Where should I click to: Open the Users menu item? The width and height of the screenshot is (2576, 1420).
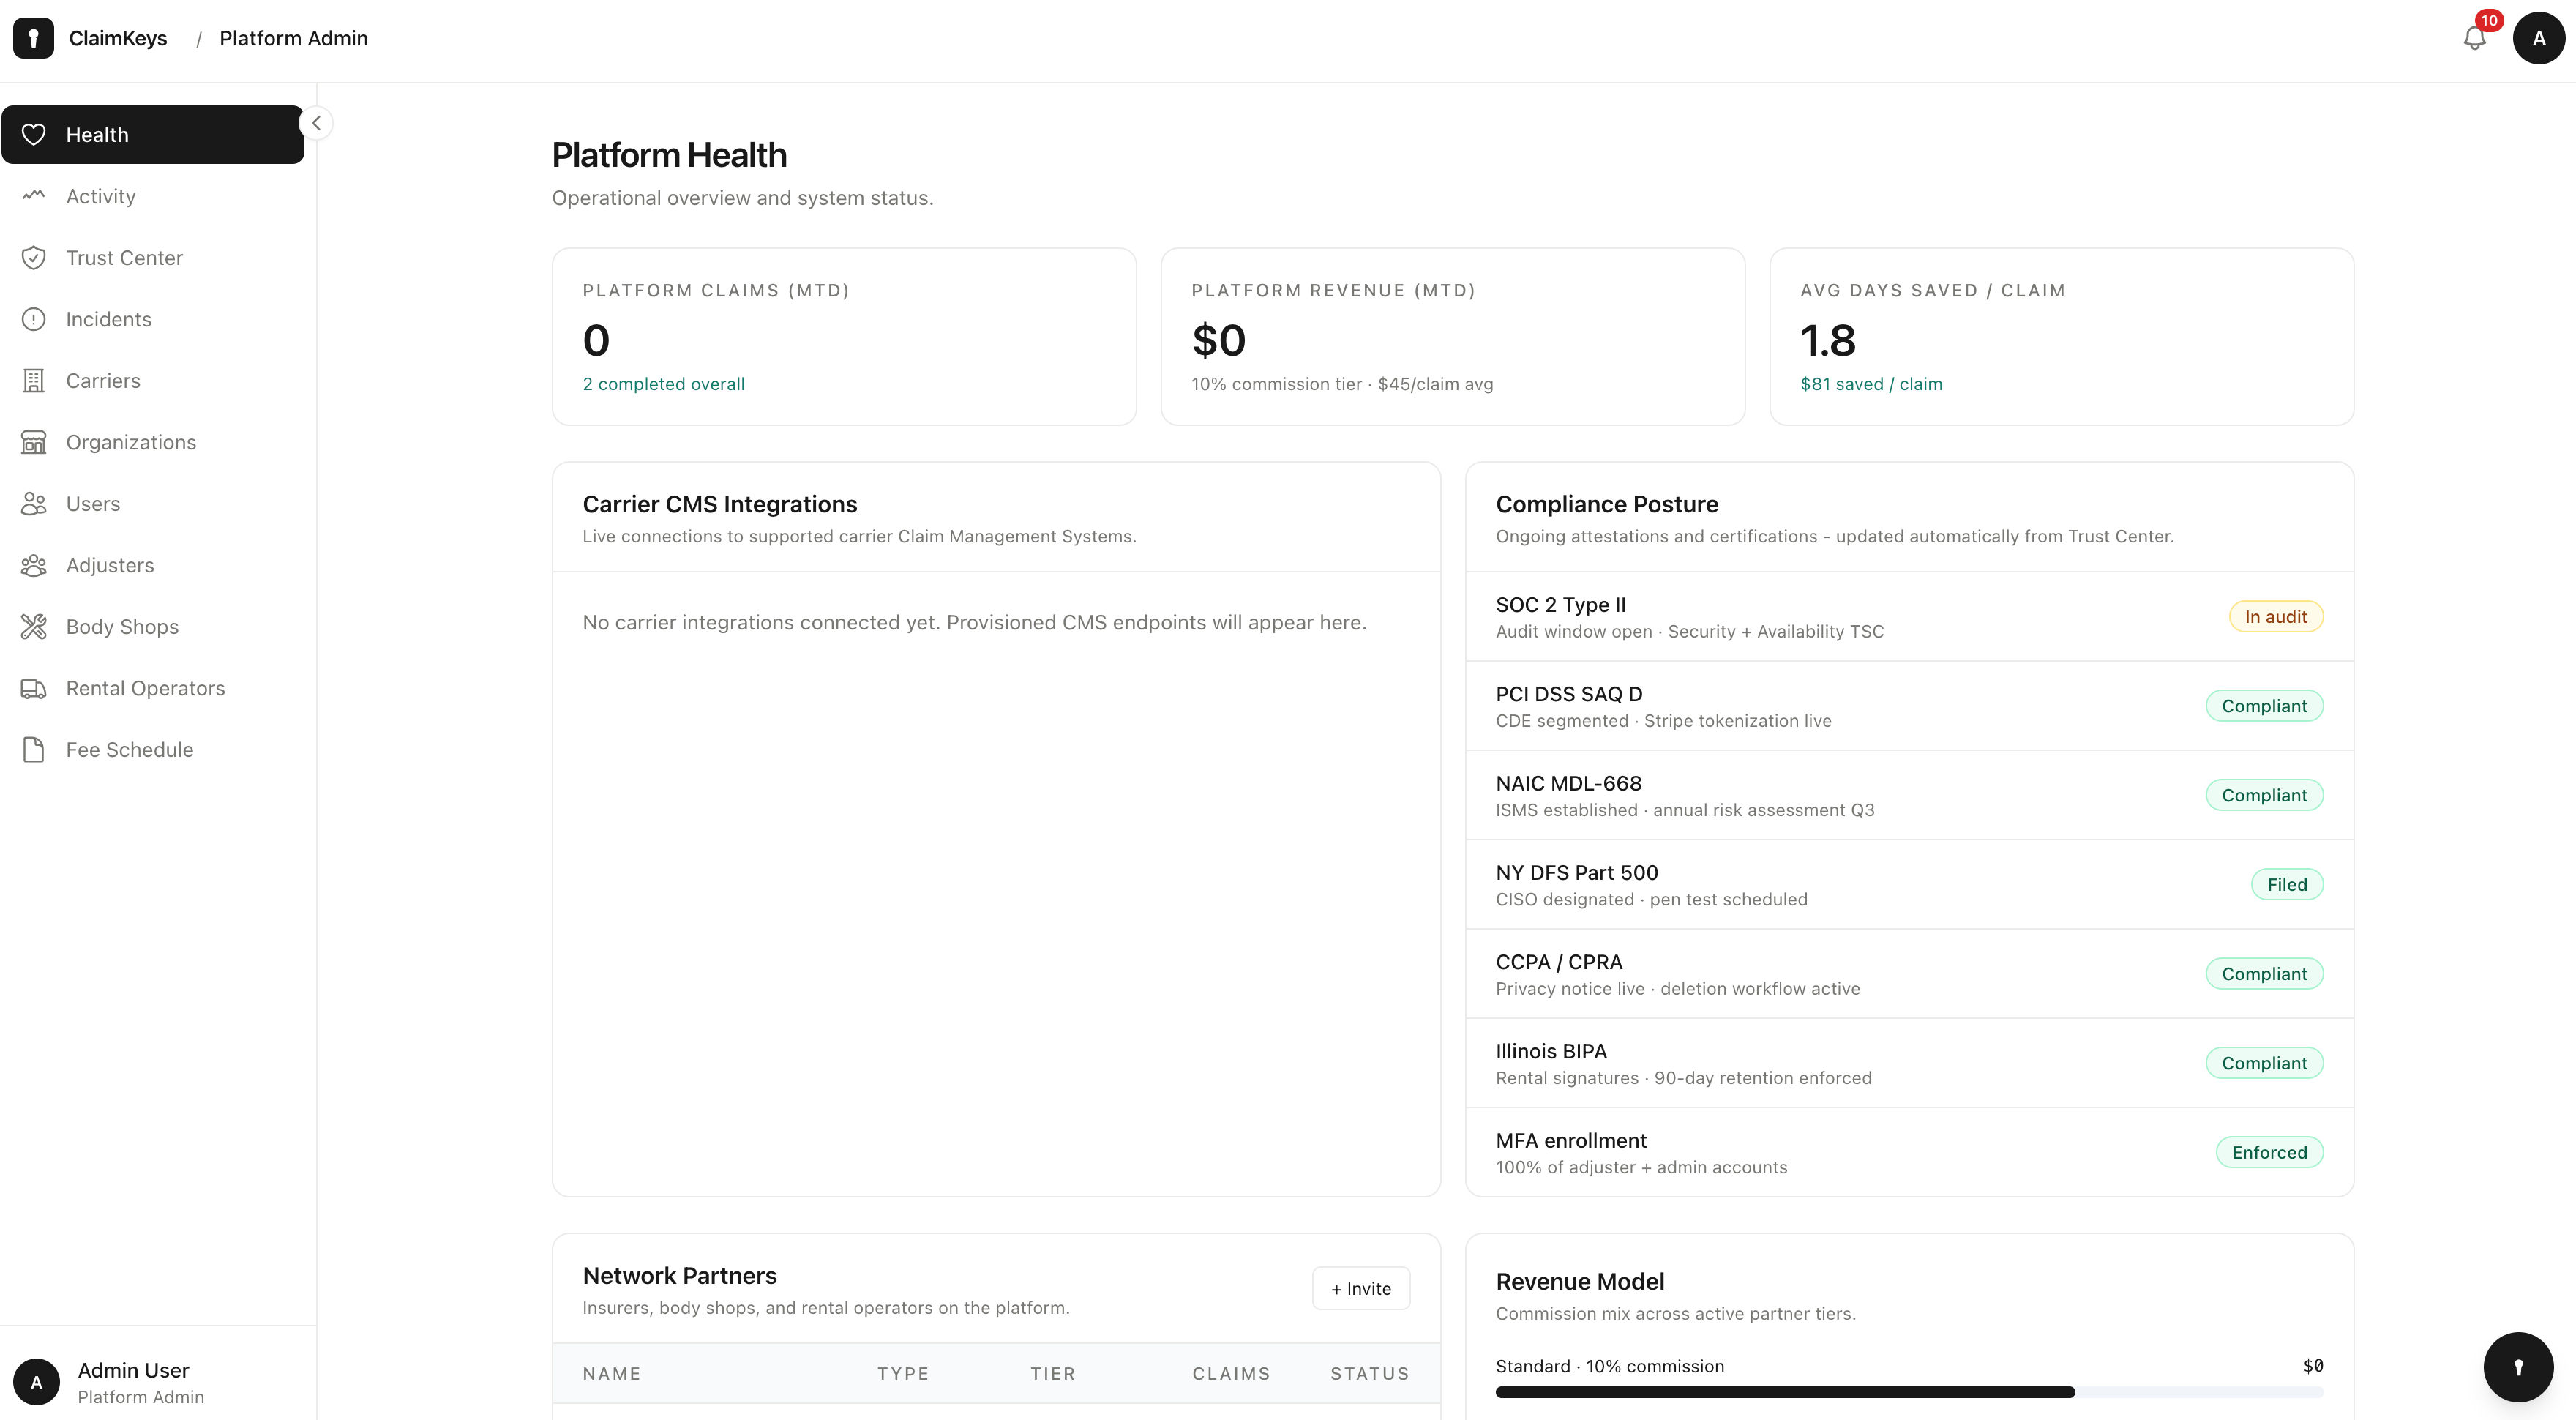(x=153, y=503)
